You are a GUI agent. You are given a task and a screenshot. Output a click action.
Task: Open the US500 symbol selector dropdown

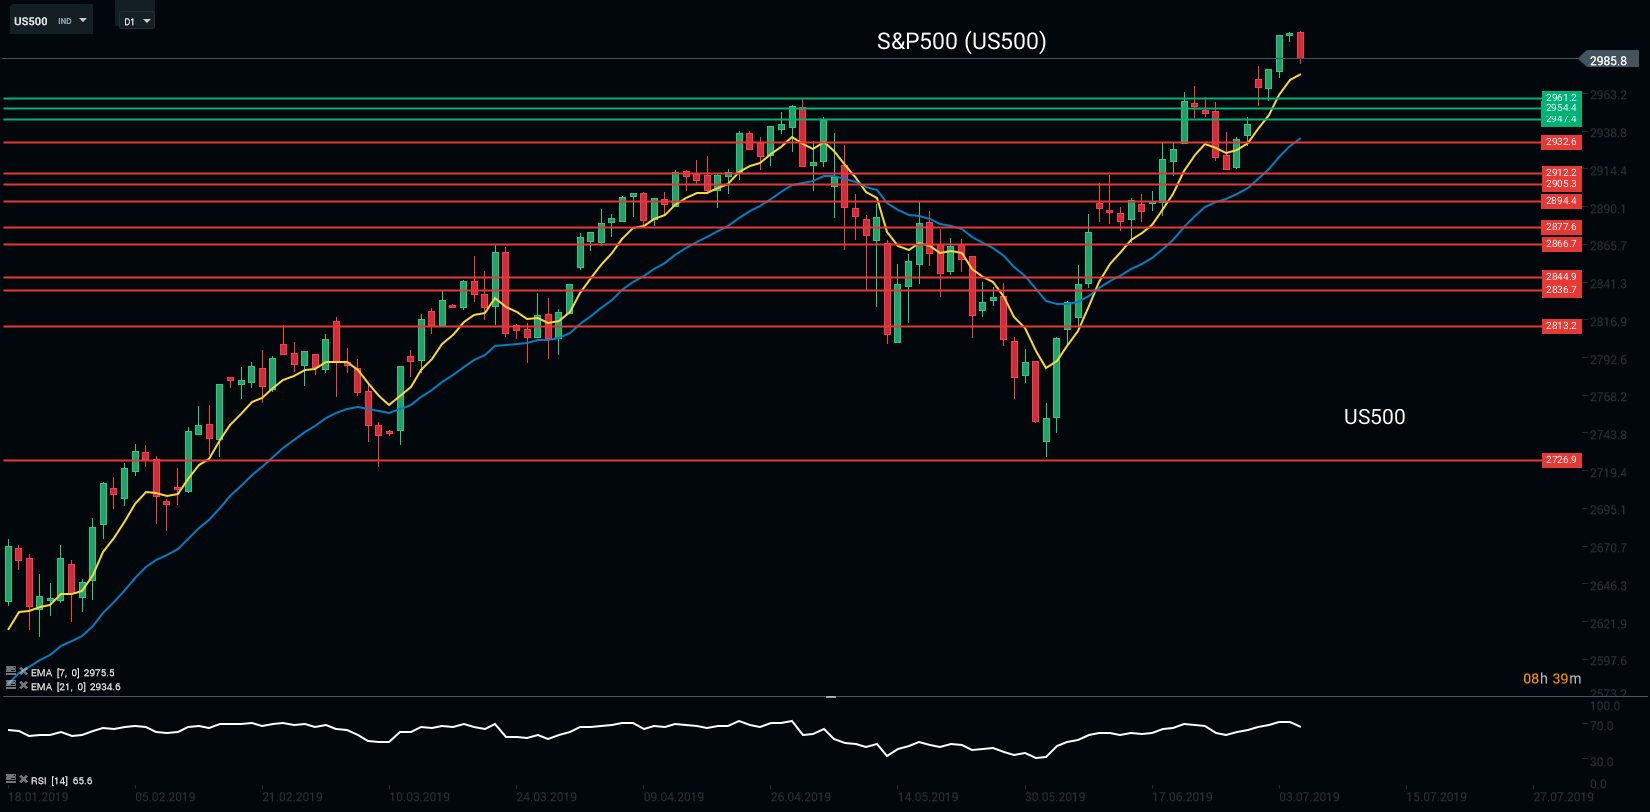click(50, 20)
